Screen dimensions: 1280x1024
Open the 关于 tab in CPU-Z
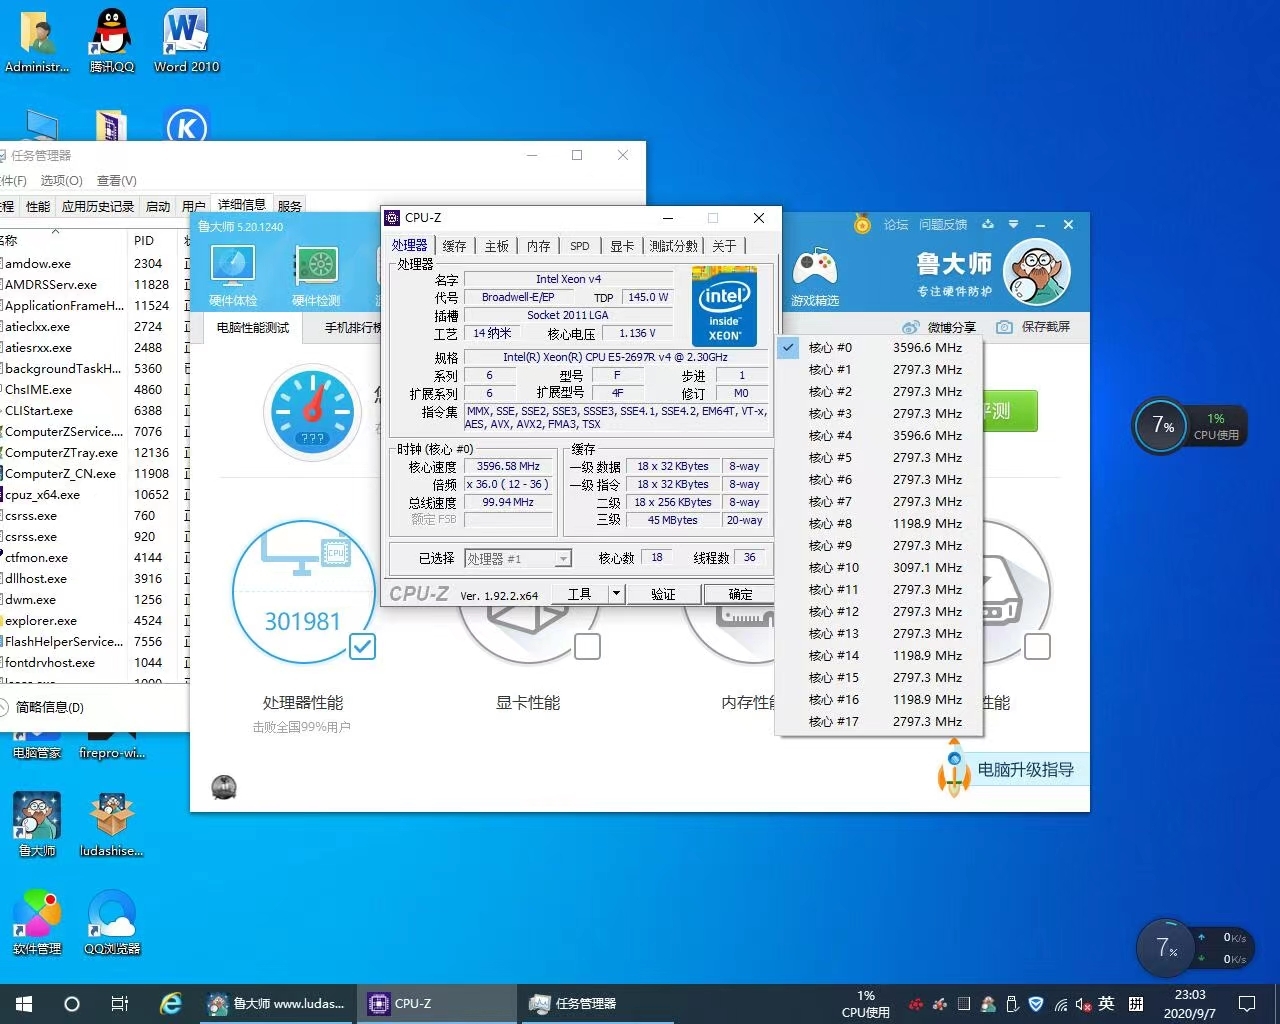724,246
